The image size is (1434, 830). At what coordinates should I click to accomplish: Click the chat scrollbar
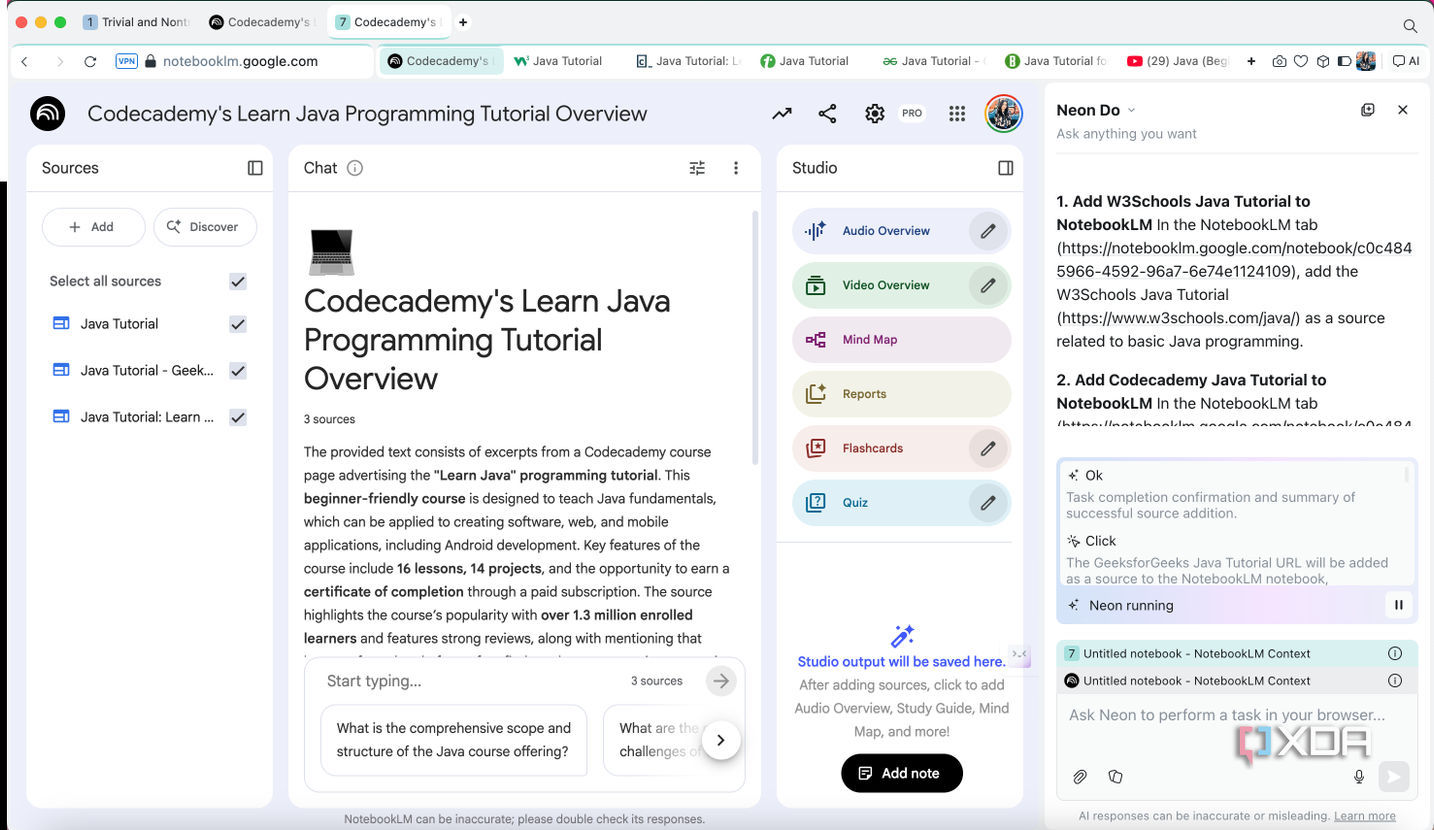tap(755, 337)
